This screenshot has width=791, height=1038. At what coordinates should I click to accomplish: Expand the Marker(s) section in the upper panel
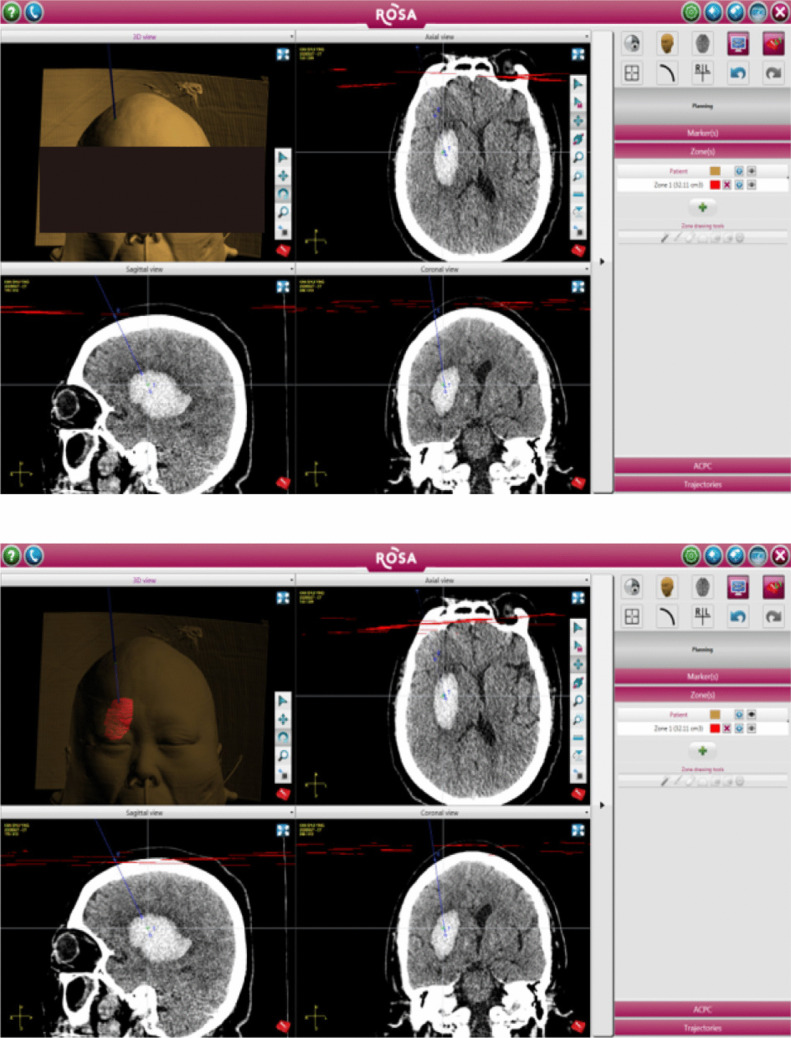pyautogui.click(x=701, y=132)
